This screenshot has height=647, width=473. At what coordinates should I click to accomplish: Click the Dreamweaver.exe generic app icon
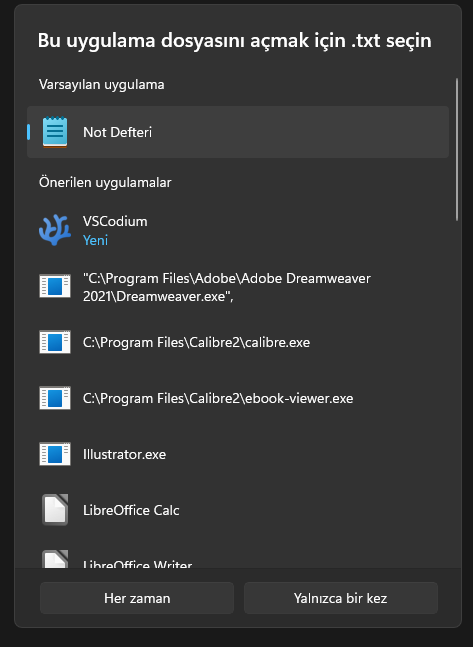click(55, 286)
